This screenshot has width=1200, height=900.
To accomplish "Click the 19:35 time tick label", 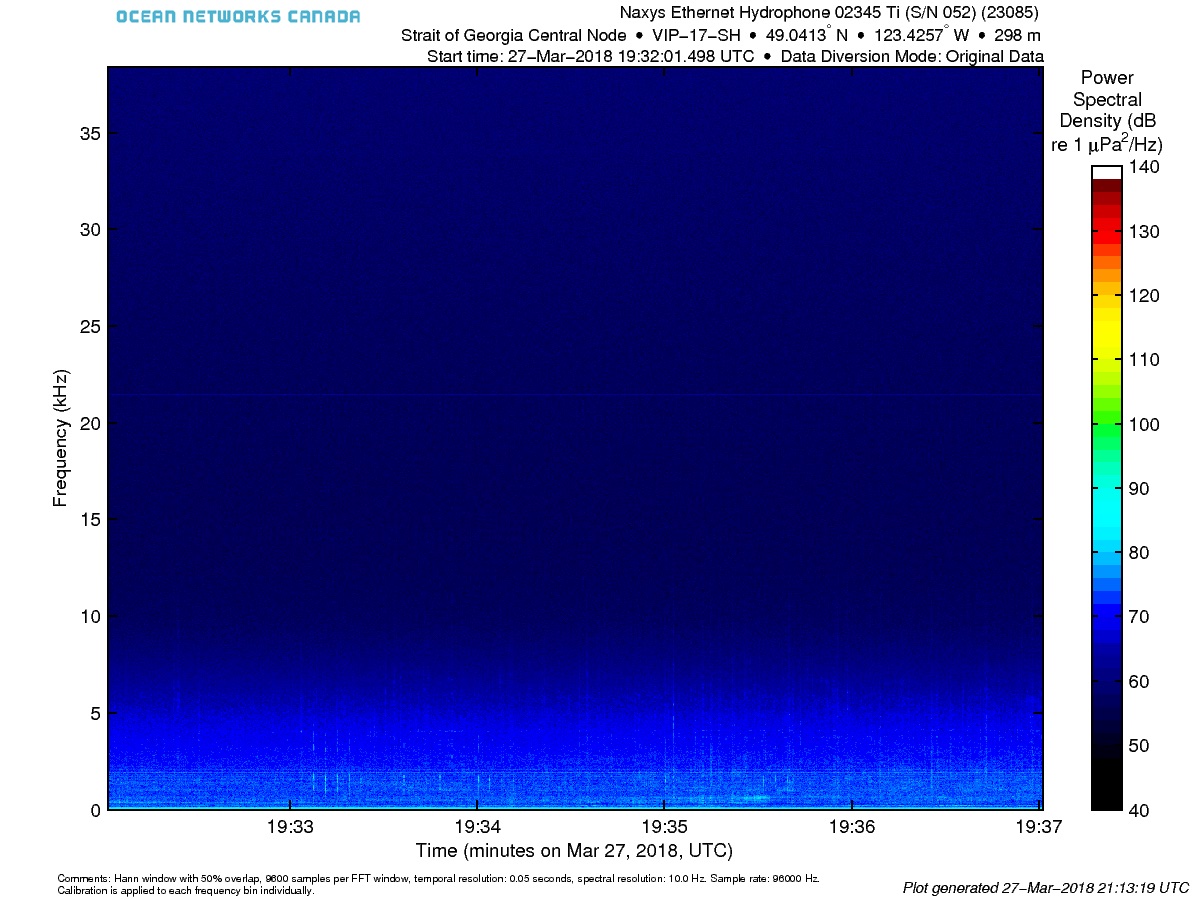I will tap(664, 828).
